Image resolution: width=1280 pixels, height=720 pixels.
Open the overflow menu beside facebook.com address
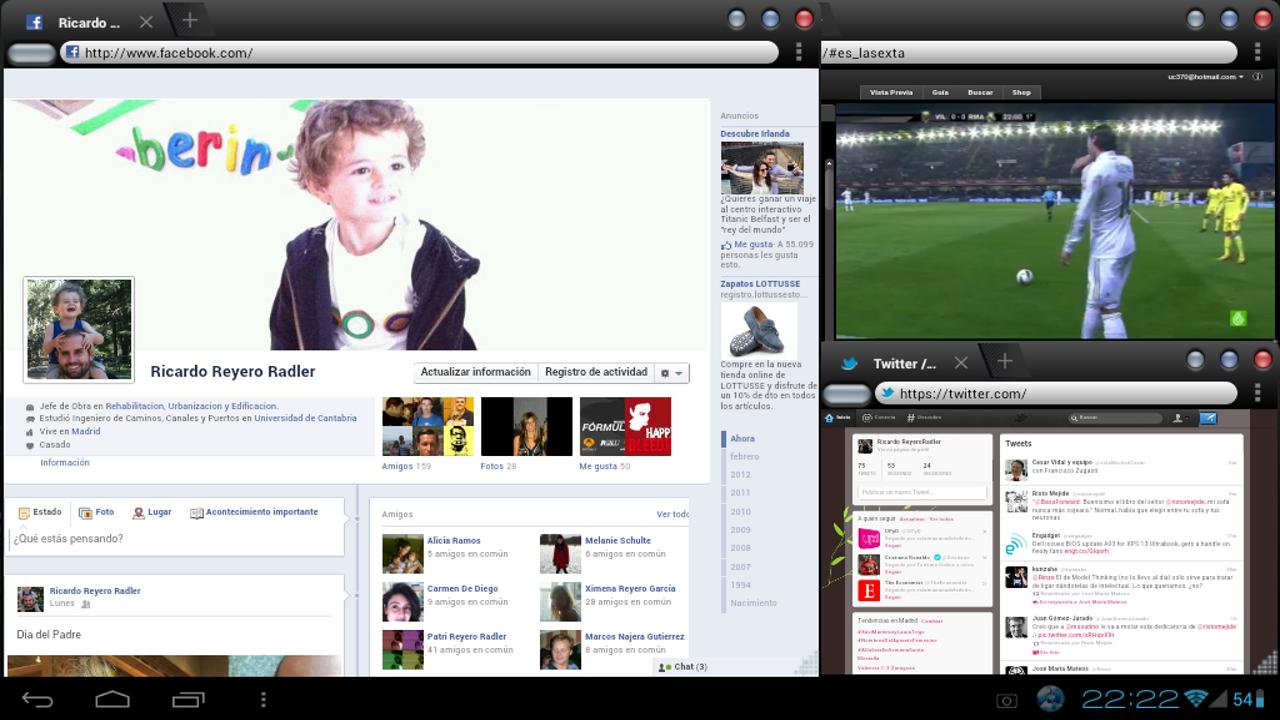798,53
